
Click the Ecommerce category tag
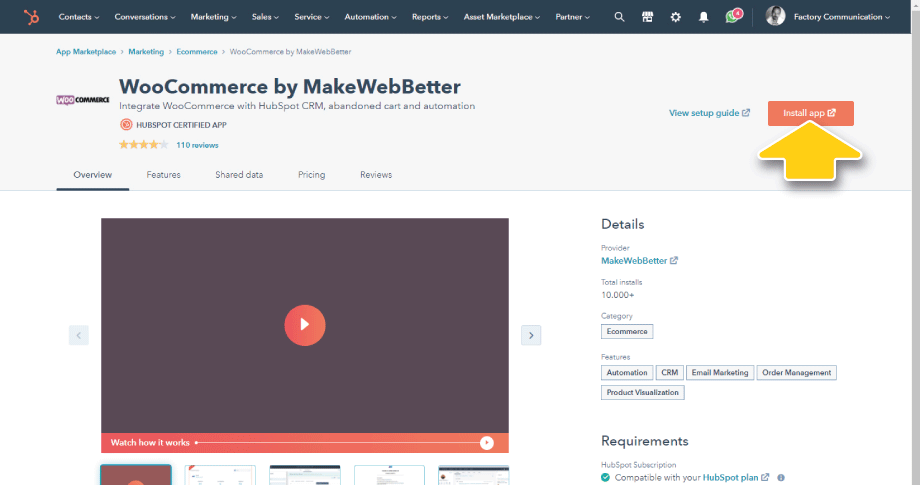(x=627, y=331)
